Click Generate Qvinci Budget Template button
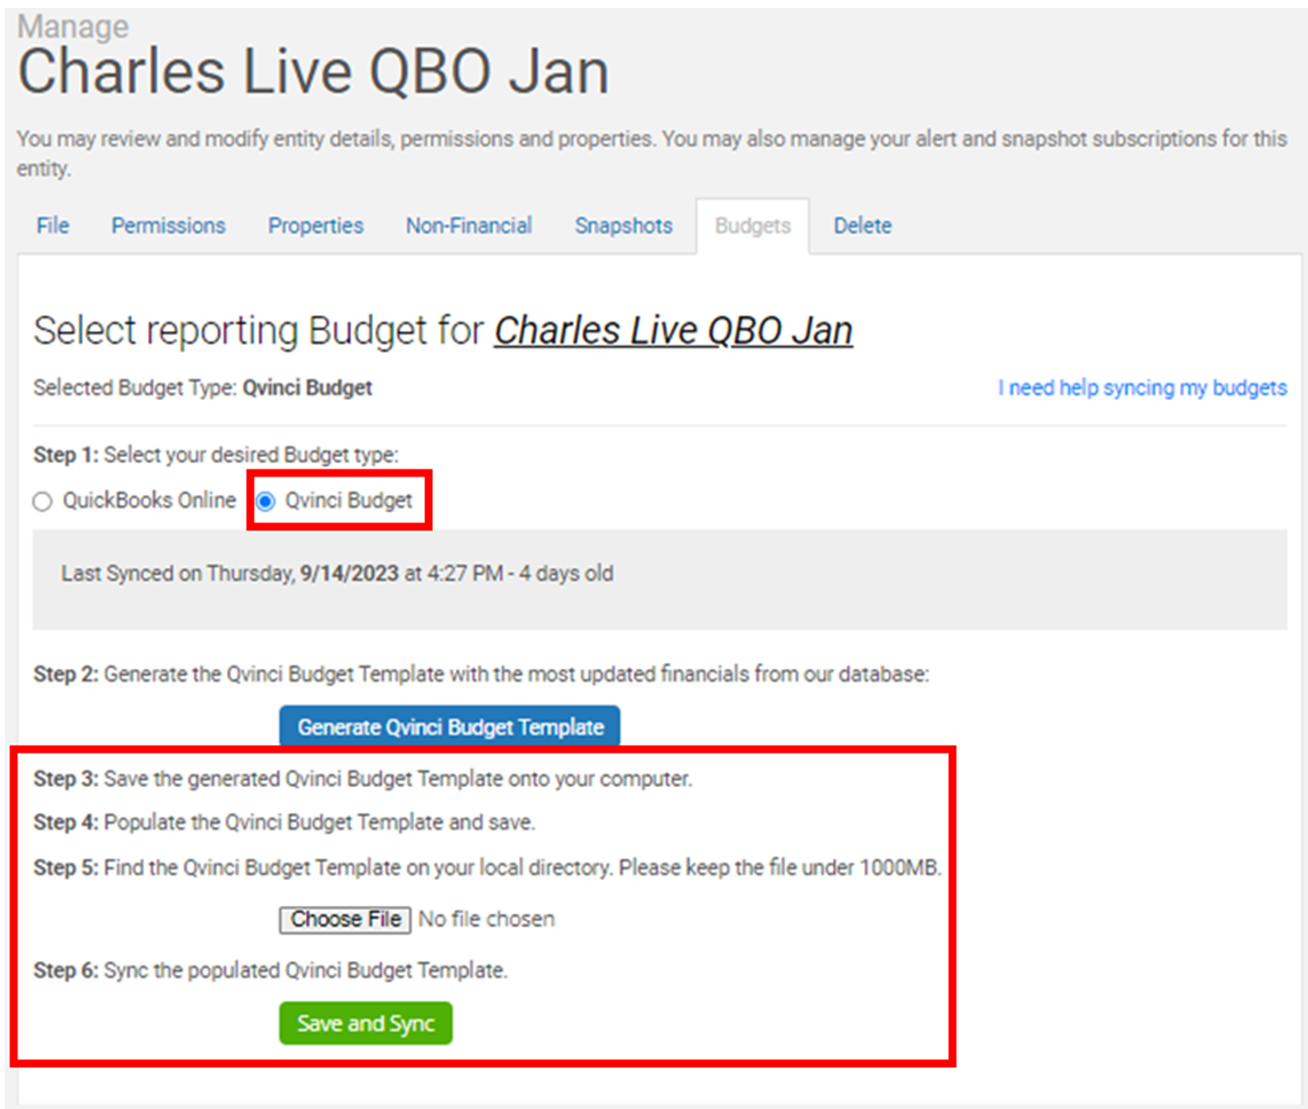The width and height of the screenshot is (1308, 1109). click(x=450, y=727)
